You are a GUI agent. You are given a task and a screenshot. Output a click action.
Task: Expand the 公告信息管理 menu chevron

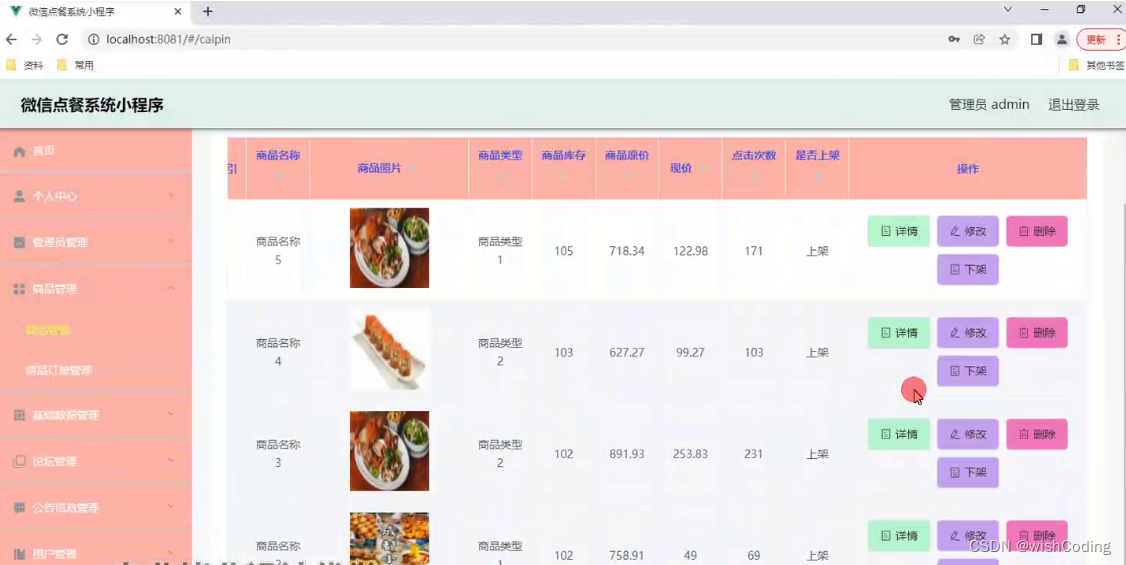tap(171, 506)
